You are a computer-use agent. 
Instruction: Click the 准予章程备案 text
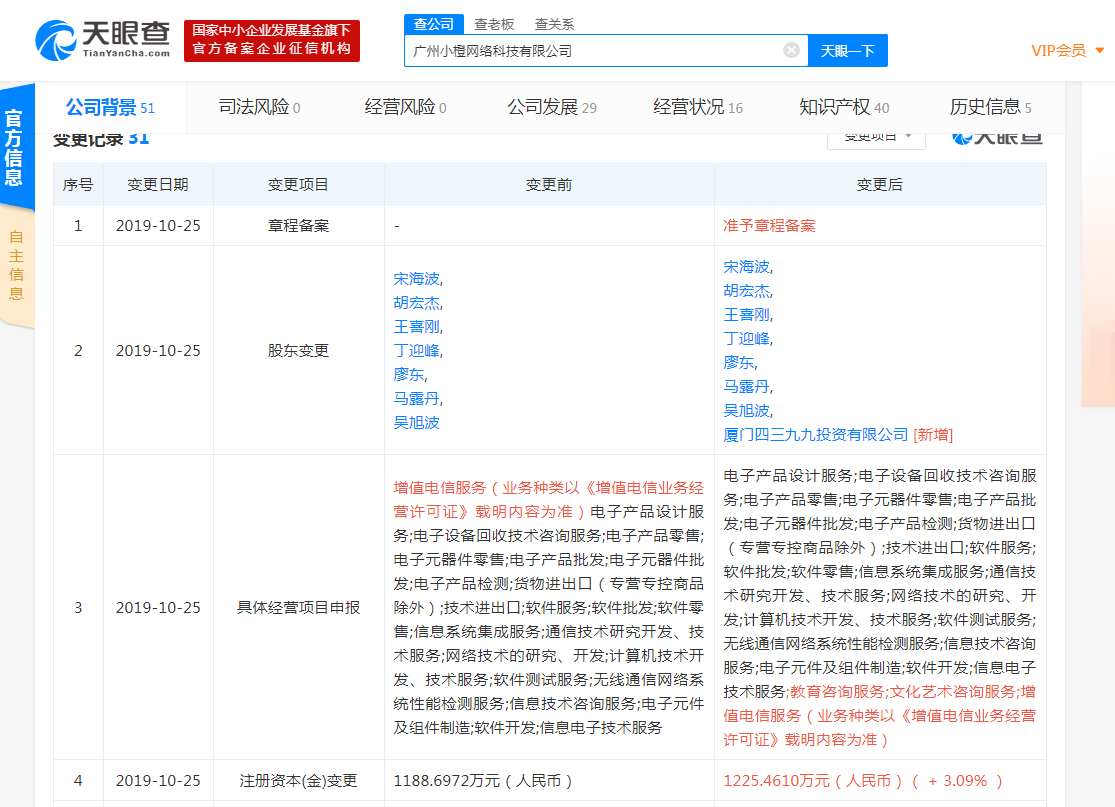click(769, 225)
